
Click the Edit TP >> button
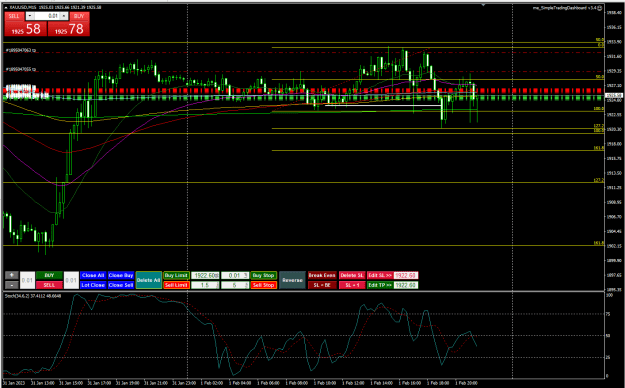click(380, 285)
